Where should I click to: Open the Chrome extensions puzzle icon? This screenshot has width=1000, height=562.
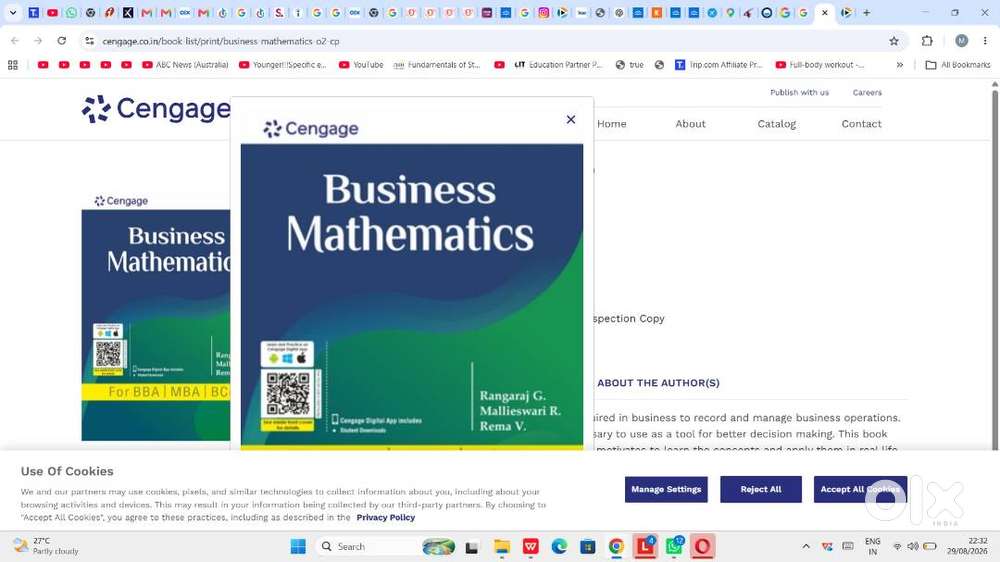point(927,41)
